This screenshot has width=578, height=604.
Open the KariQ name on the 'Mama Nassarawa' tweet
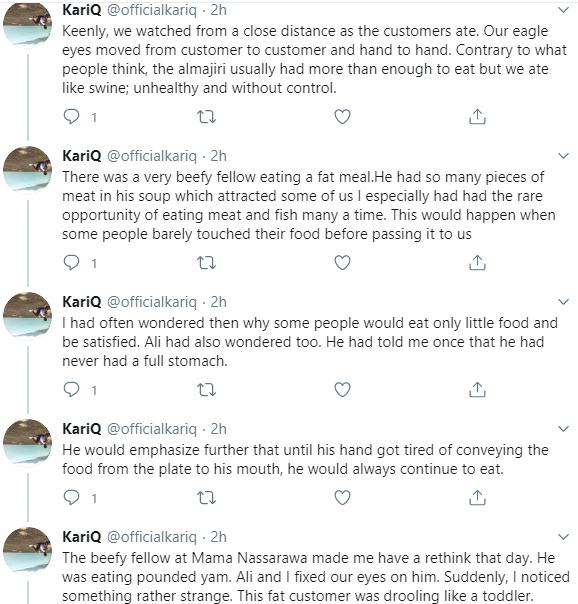[82, 537]
